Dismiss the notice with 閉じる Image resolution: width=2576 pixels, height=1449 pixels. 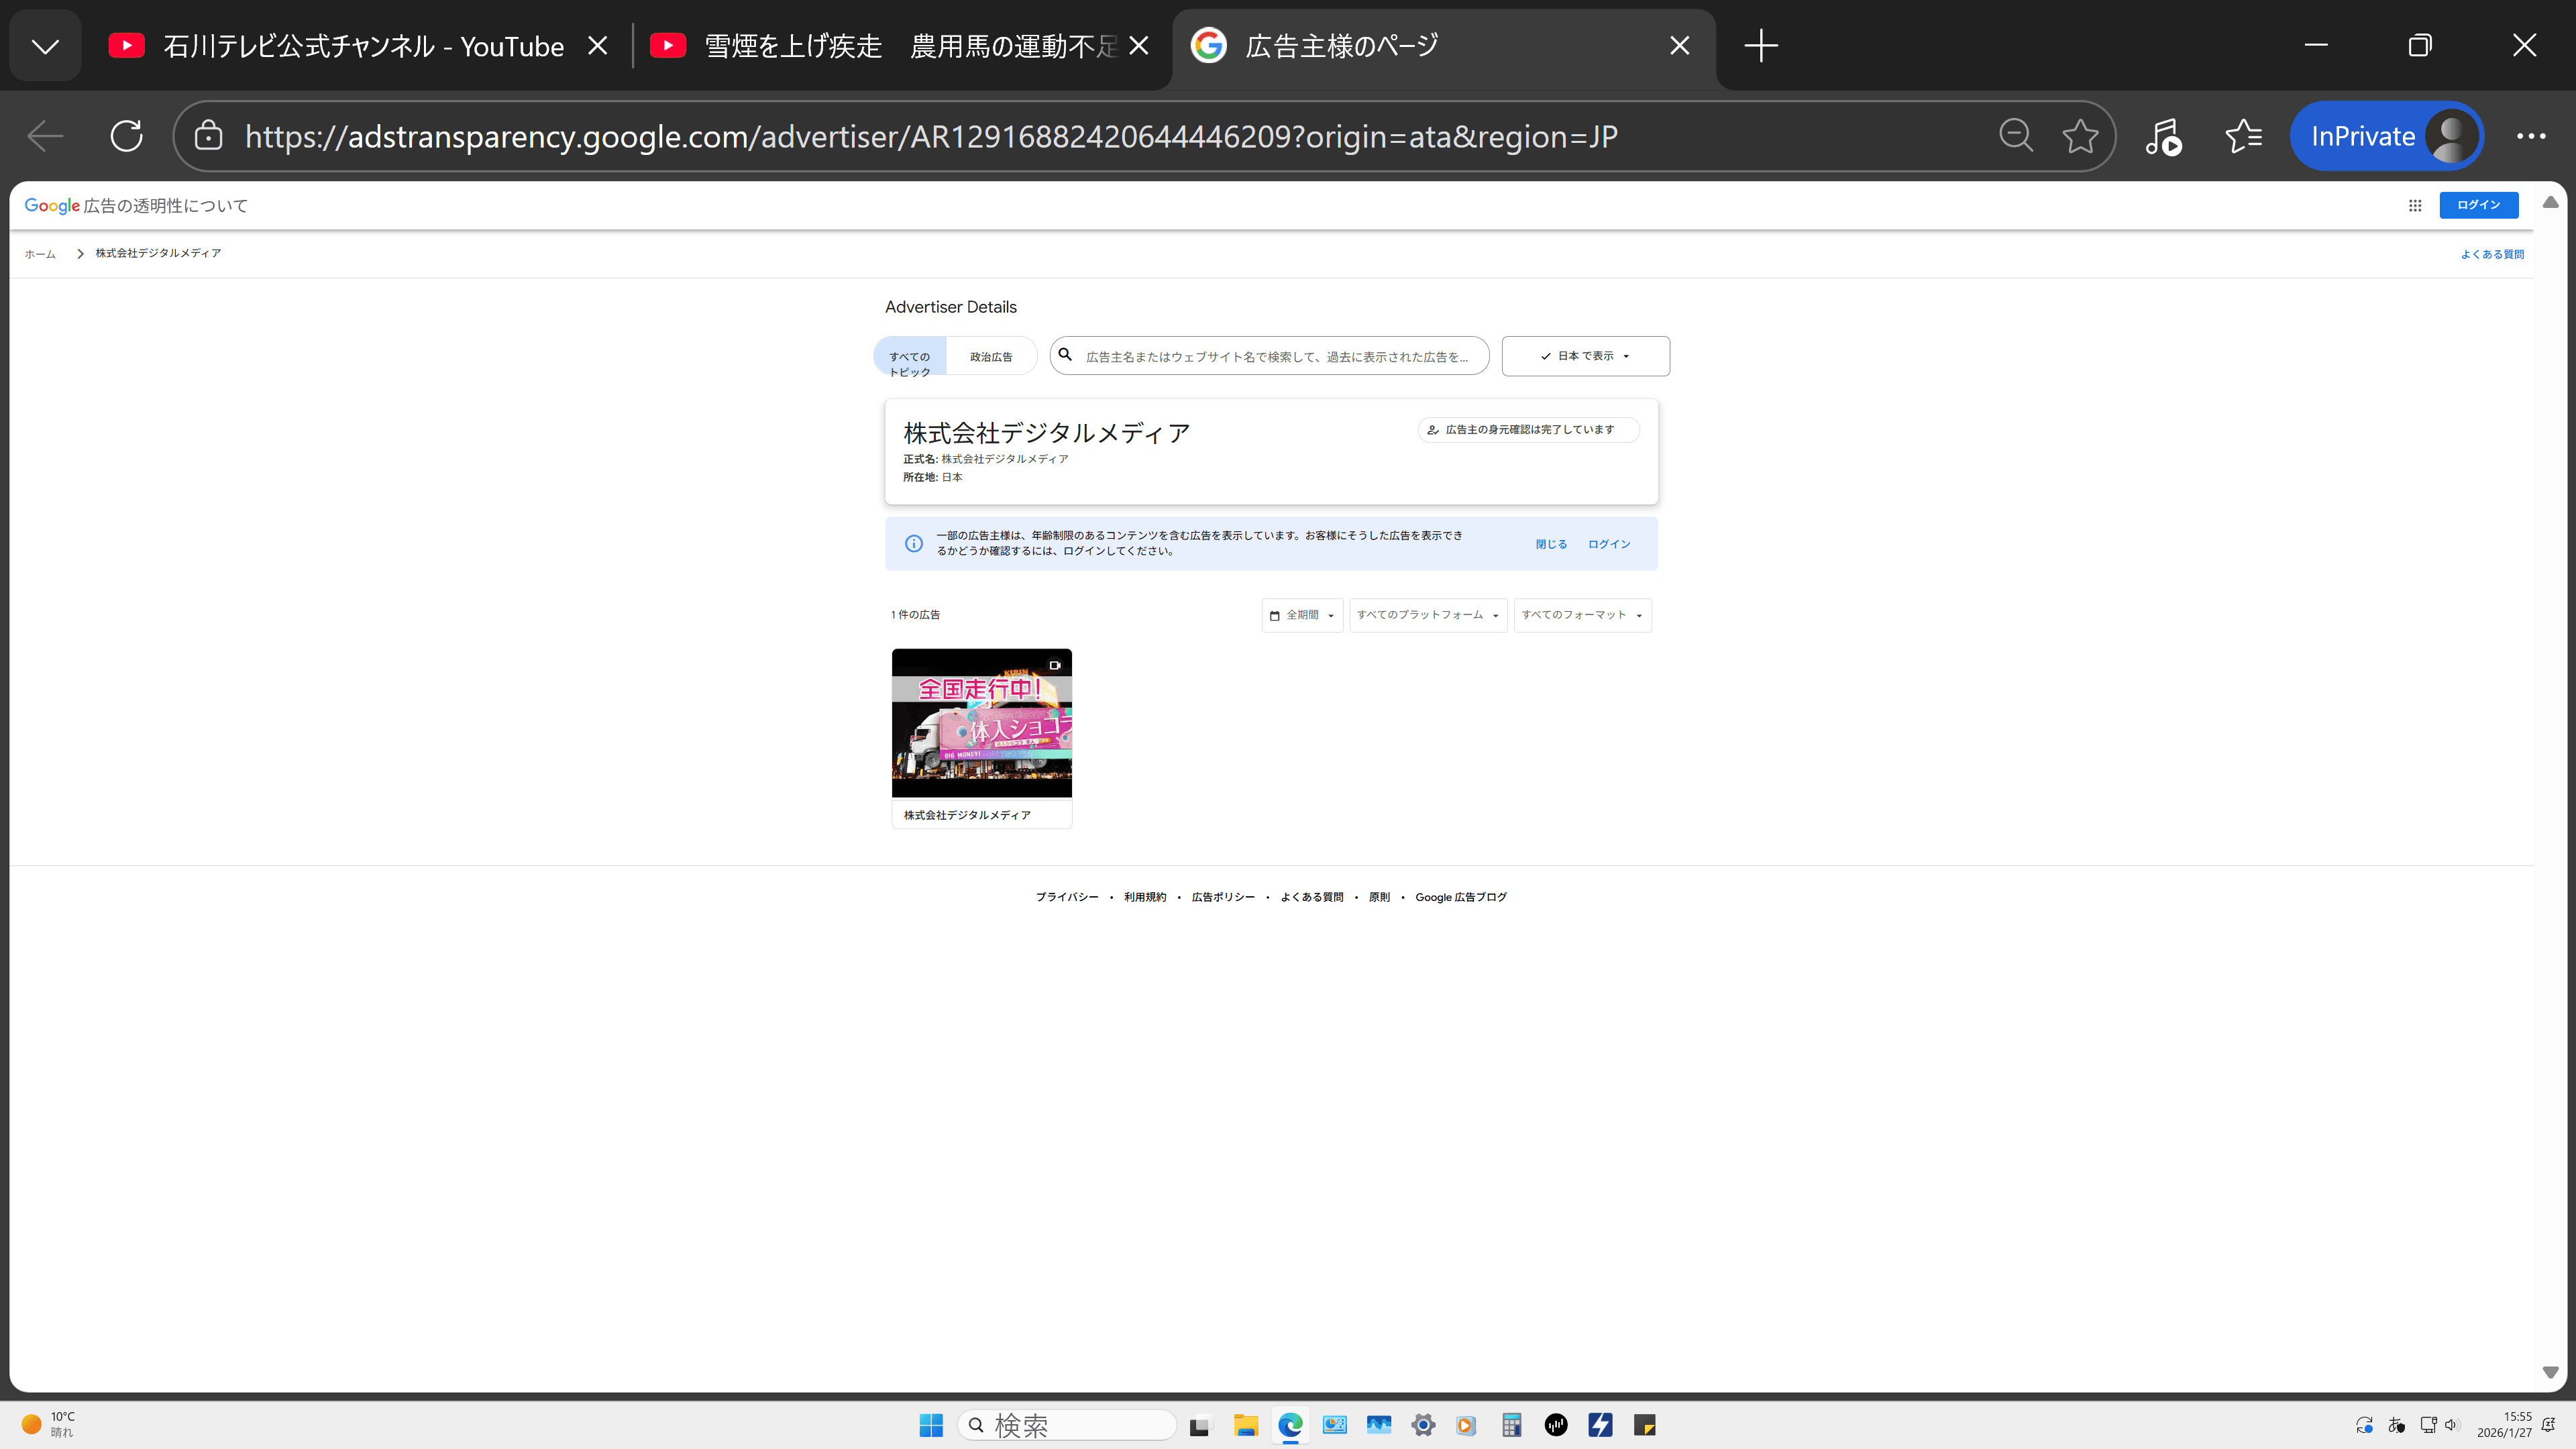coord(1551,544)
